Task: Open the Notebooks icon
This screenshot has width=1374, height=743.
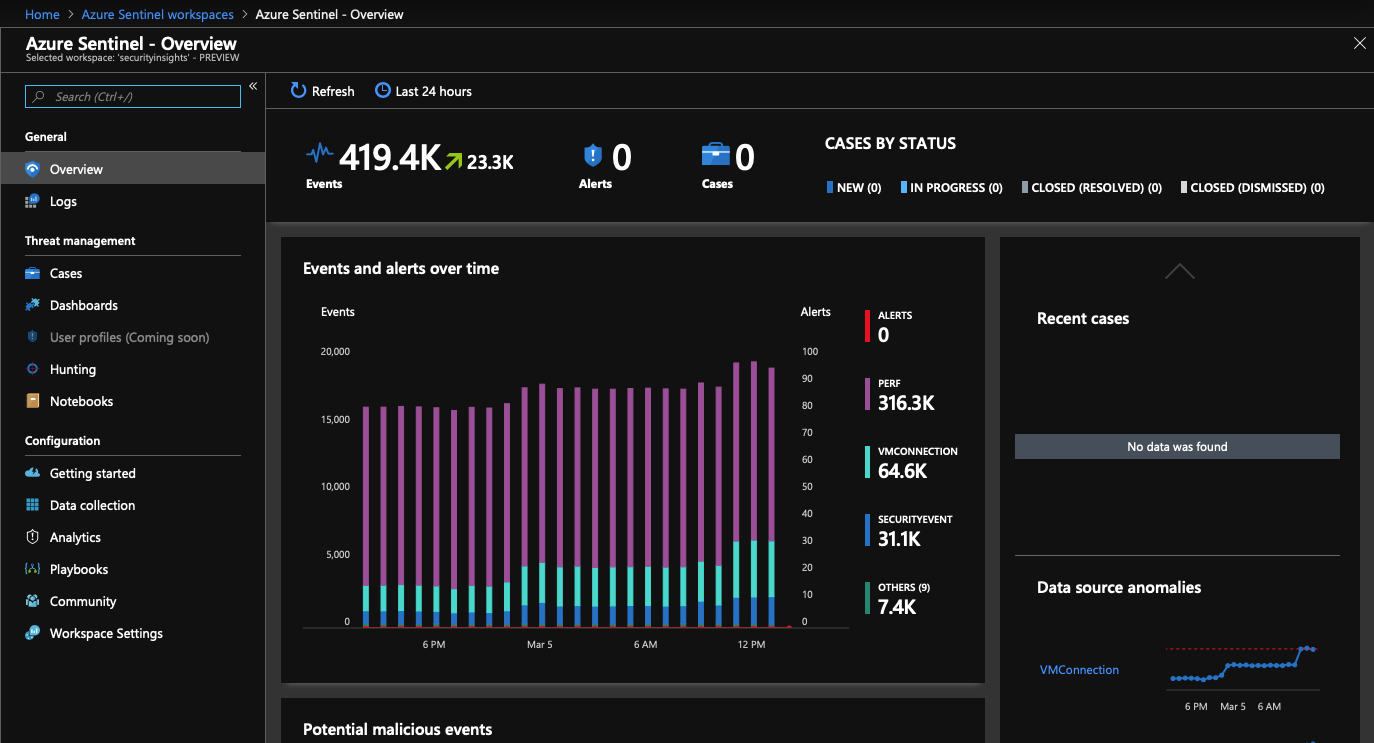Action: 32,401
